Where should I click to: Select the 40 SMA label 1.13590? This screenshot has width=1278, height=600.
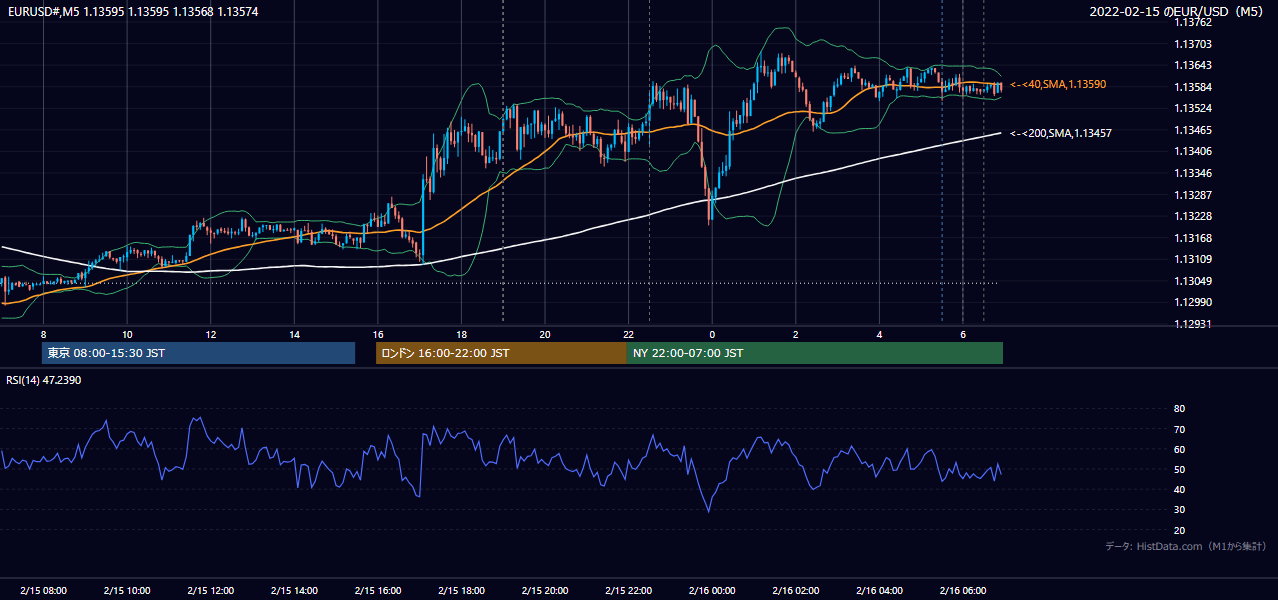1058,85
